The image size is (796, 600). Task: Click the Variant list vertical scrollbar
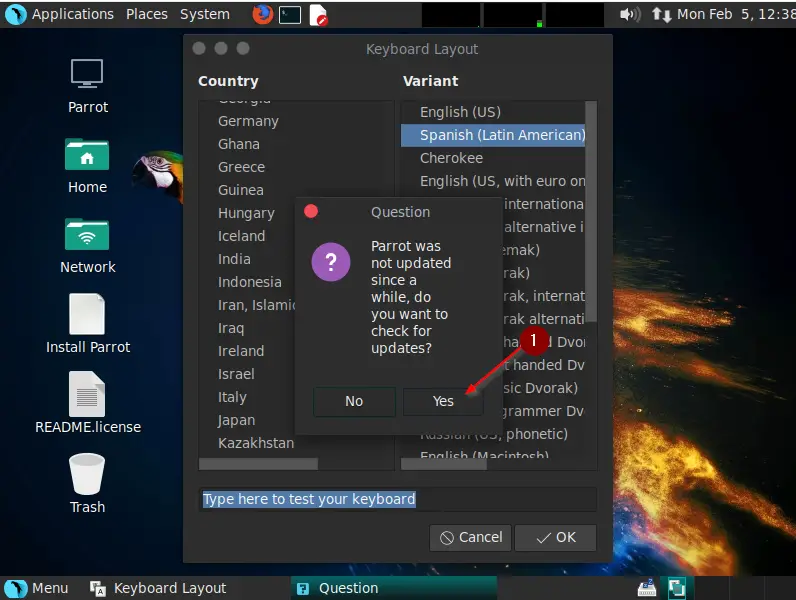(590, 211)
